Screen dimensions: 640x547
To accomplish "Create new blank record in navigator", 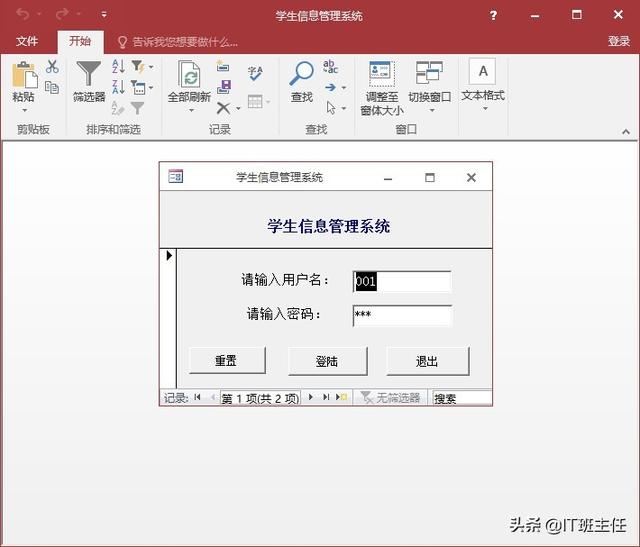I will click(341, 397).
